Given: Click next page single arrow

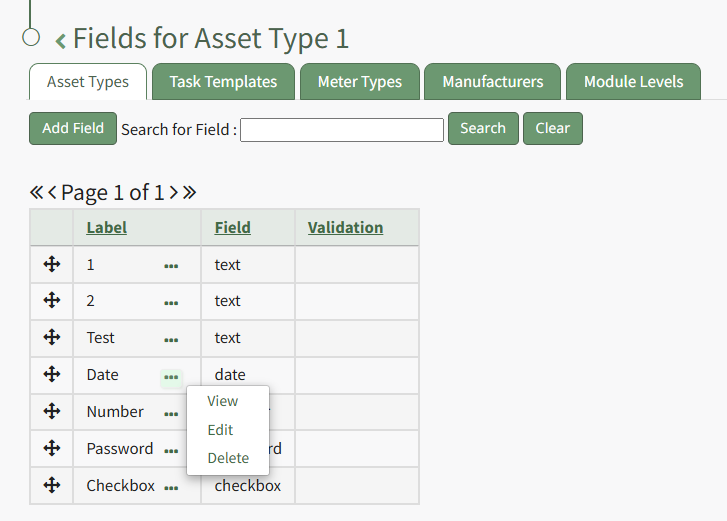Looking at the screenshot, I should tap(173, 192).
